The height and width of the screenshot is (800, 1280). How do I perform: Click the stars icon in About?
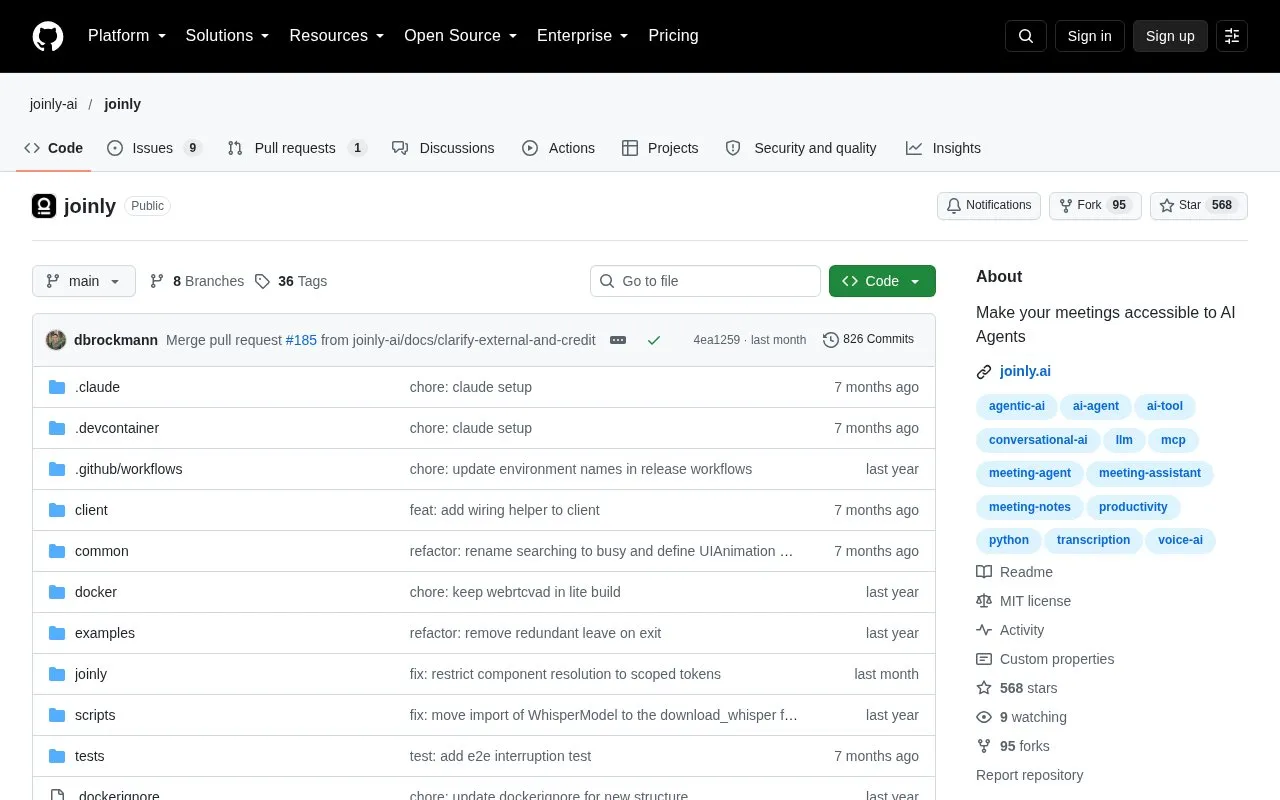tap(984, 688)
